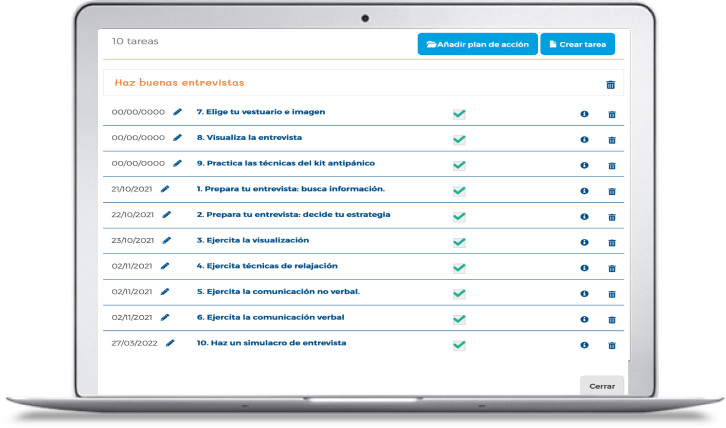Edit date of task 7 with pencil icon
726x428 pixels.
(178, 112)
